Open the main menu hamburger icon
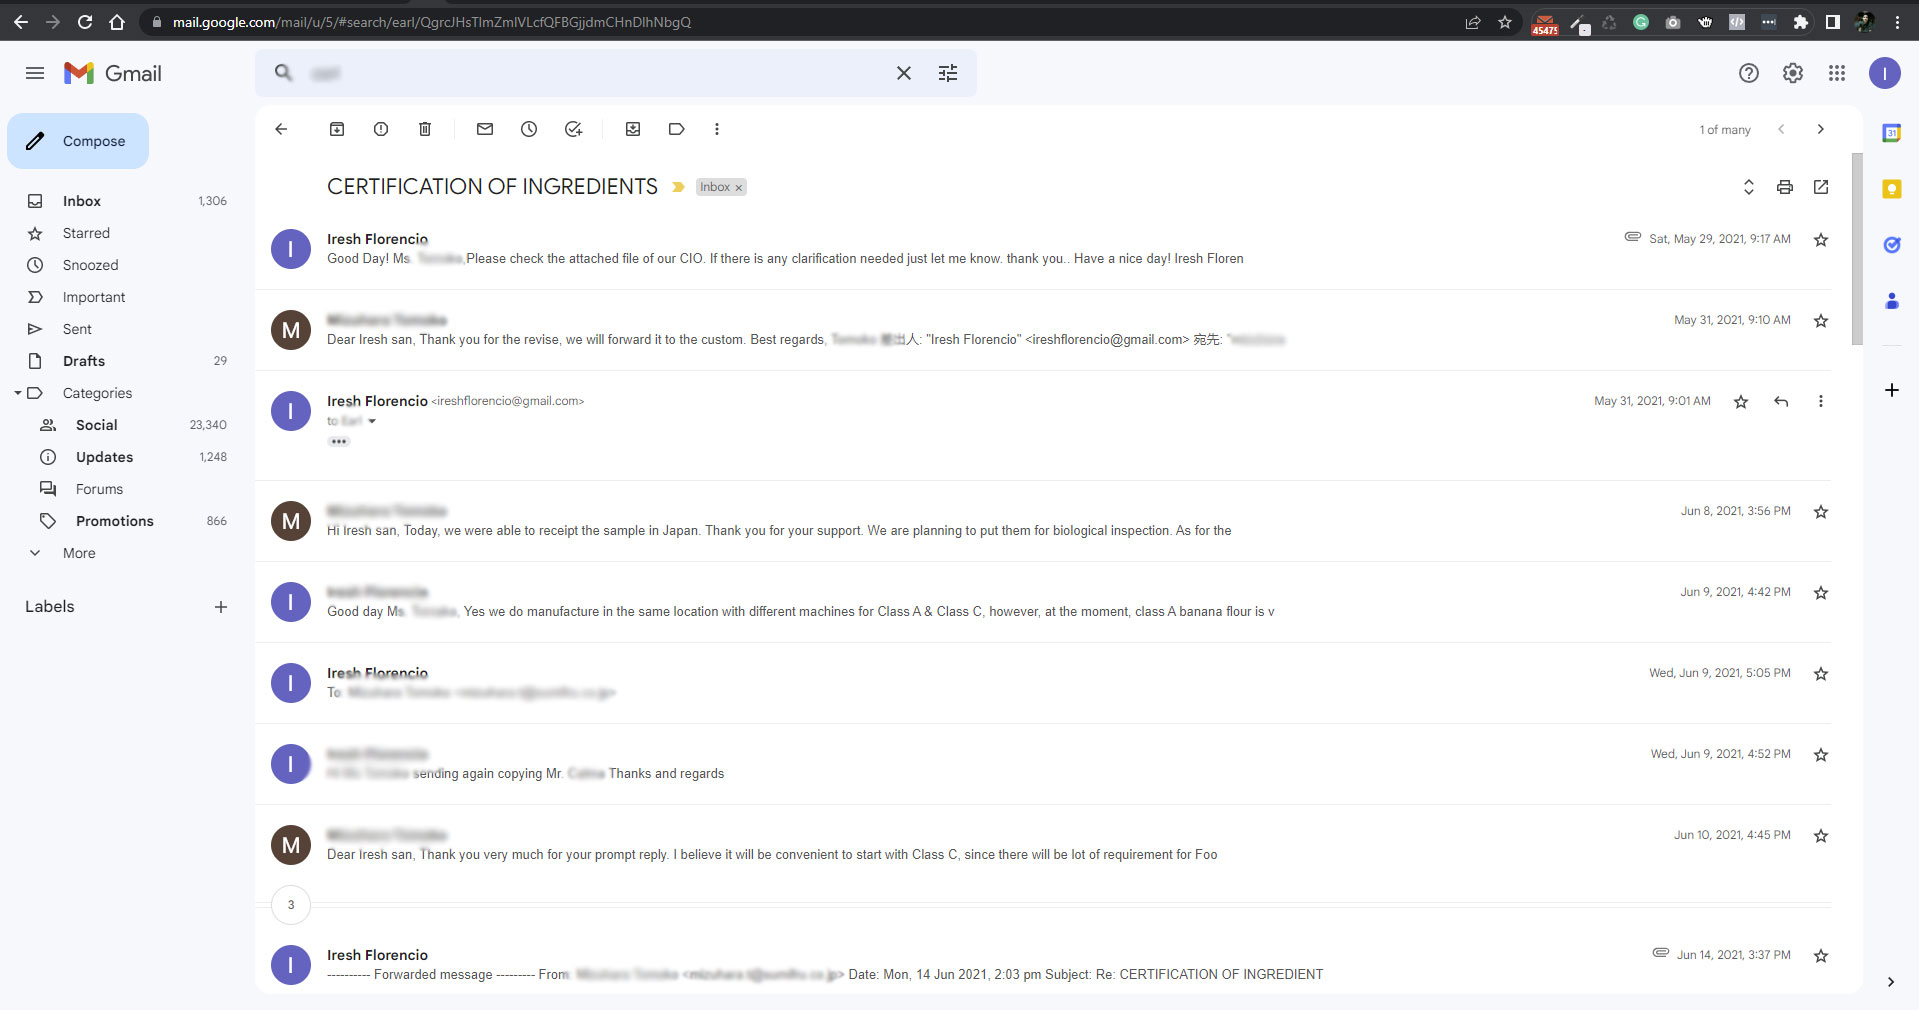The image size is (1919, 1010). click(x=35, y=73)
